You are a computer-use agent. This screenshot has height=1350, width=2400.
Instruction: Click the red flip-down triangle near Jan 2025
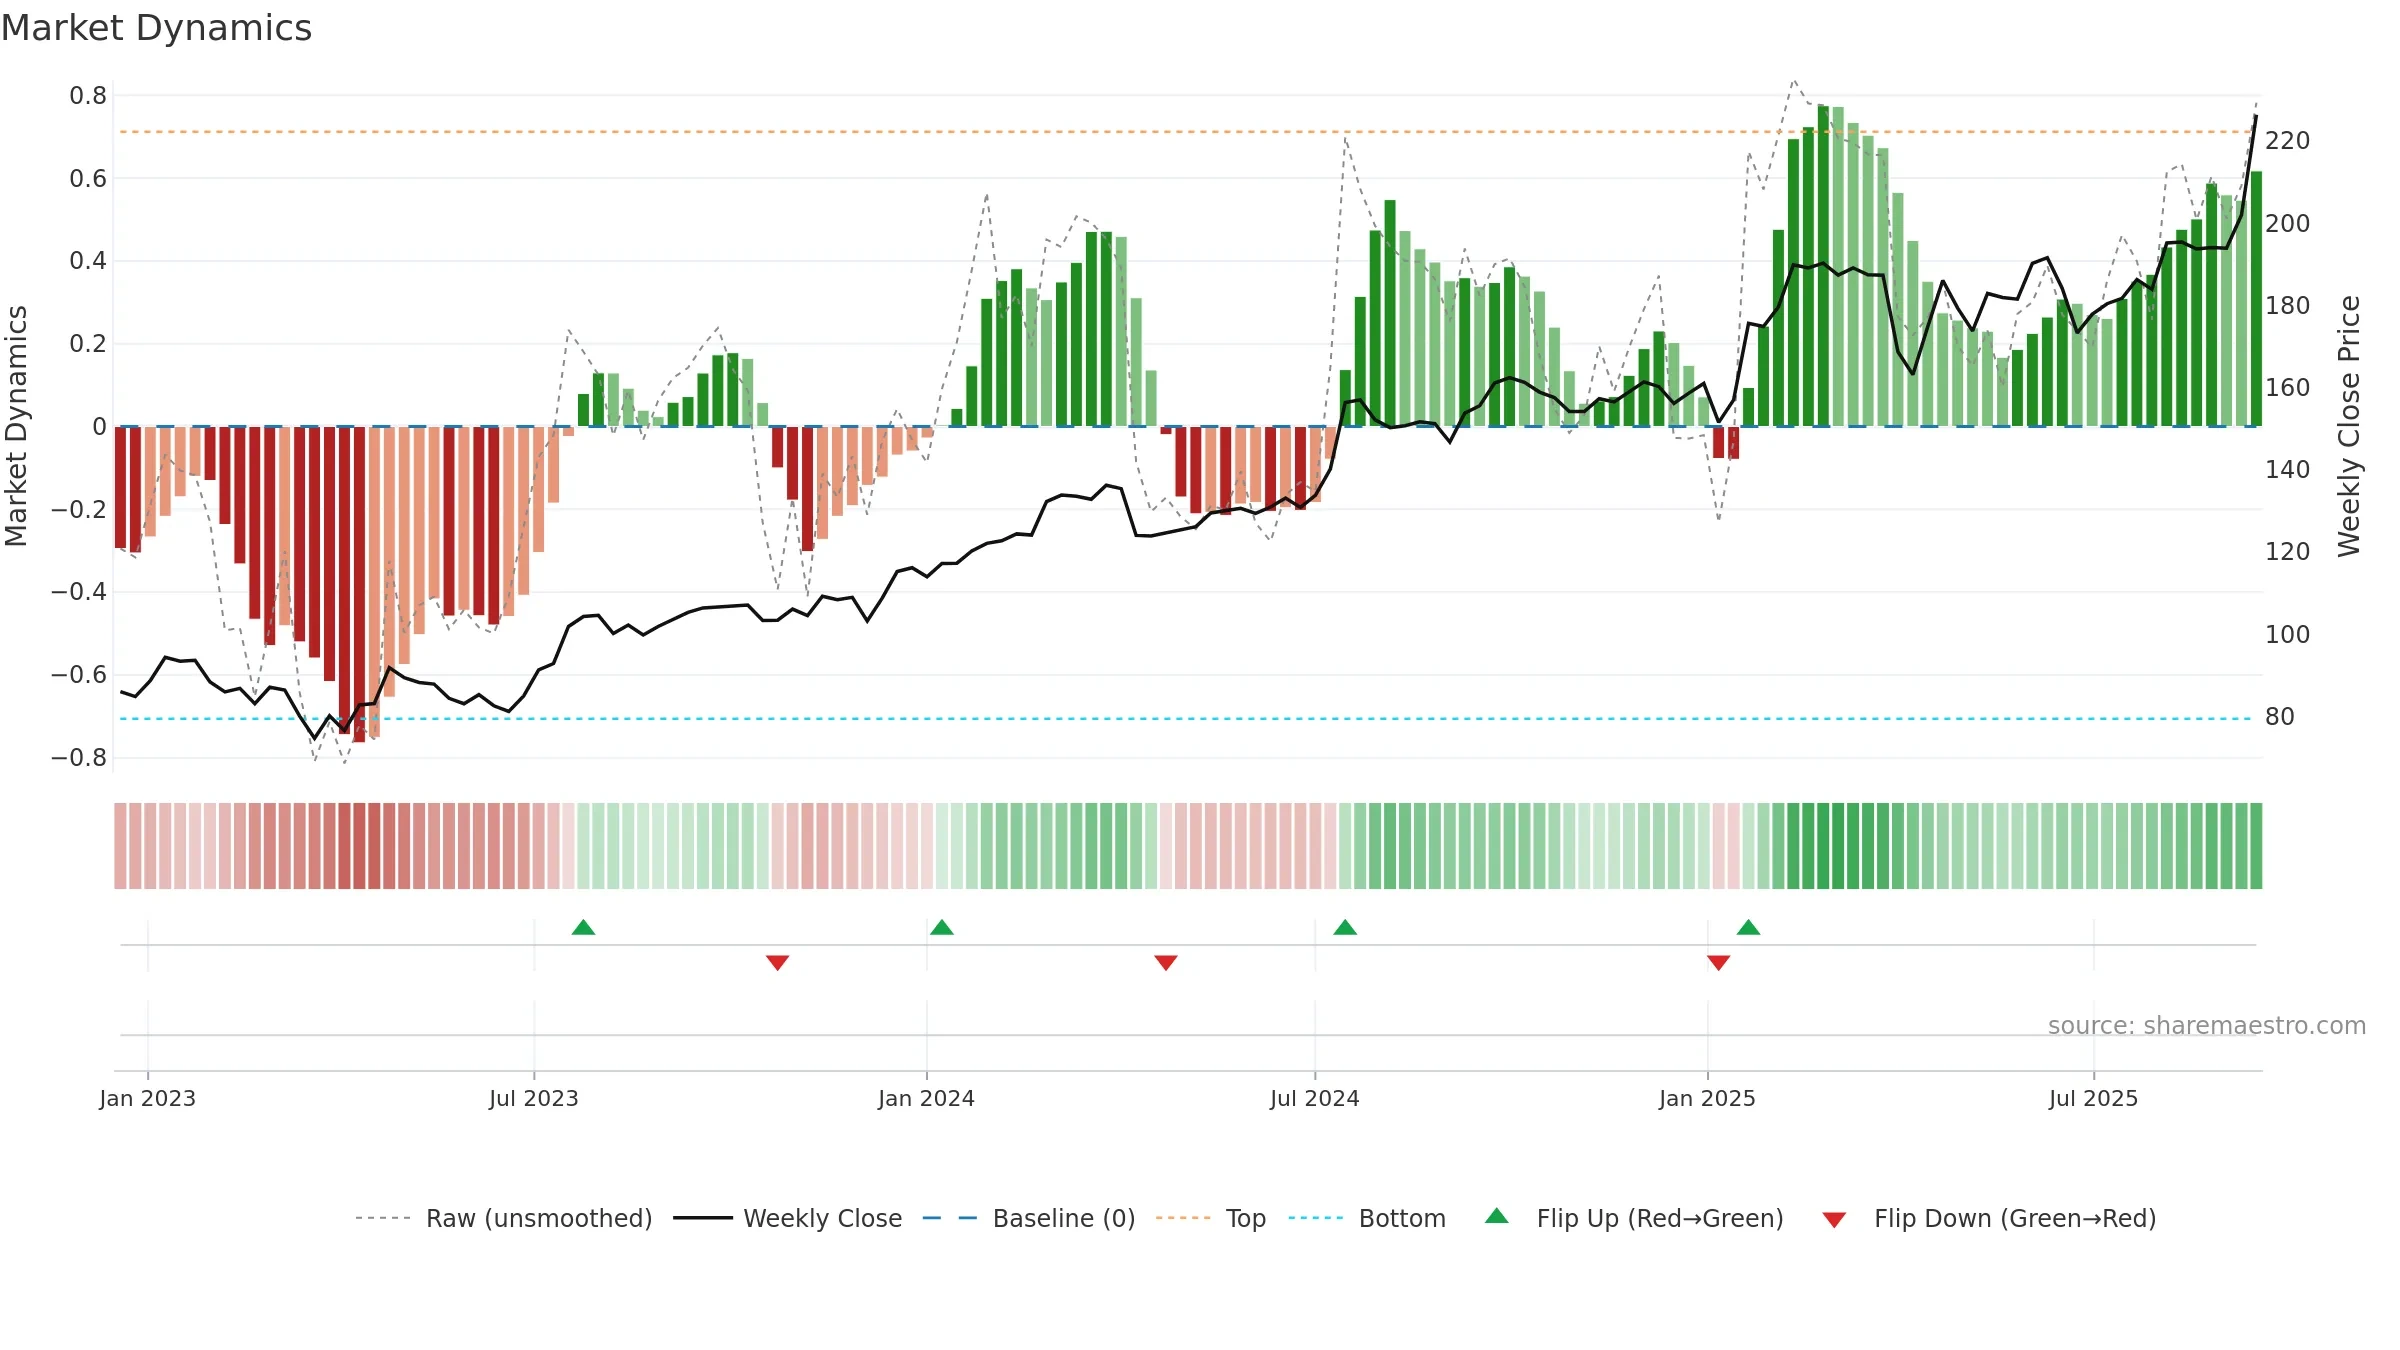click(1719, 962)
